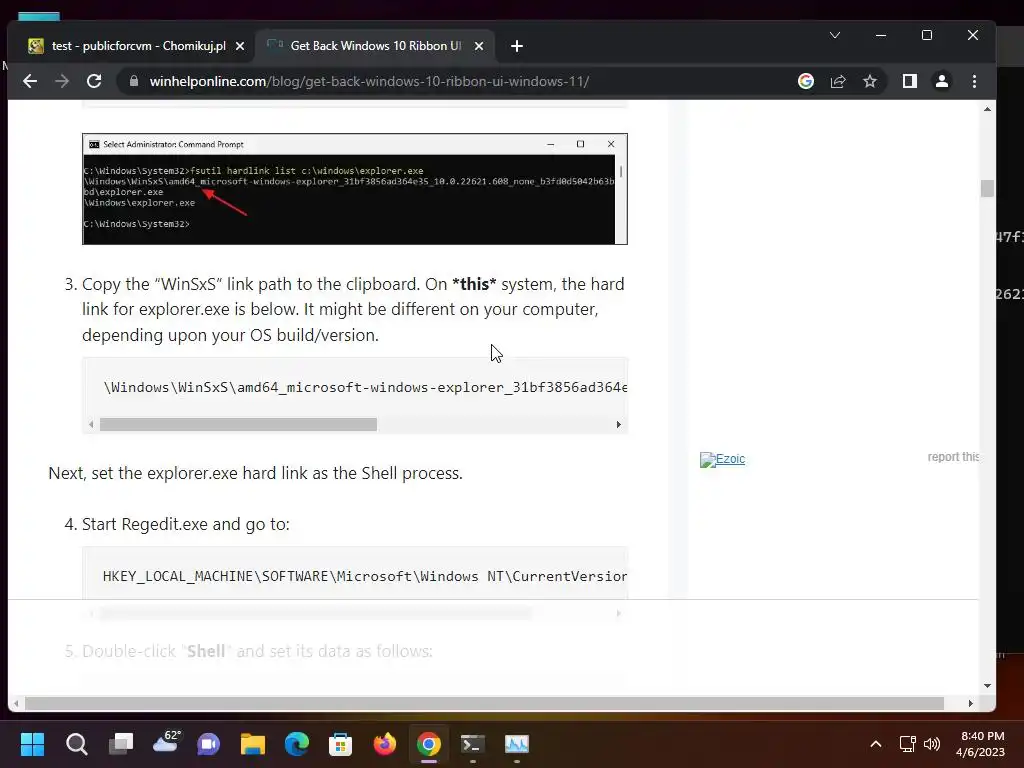Bookmark this page with the star icon
The height and width of the screenshot is (768, 1024).
pos(870,81)
